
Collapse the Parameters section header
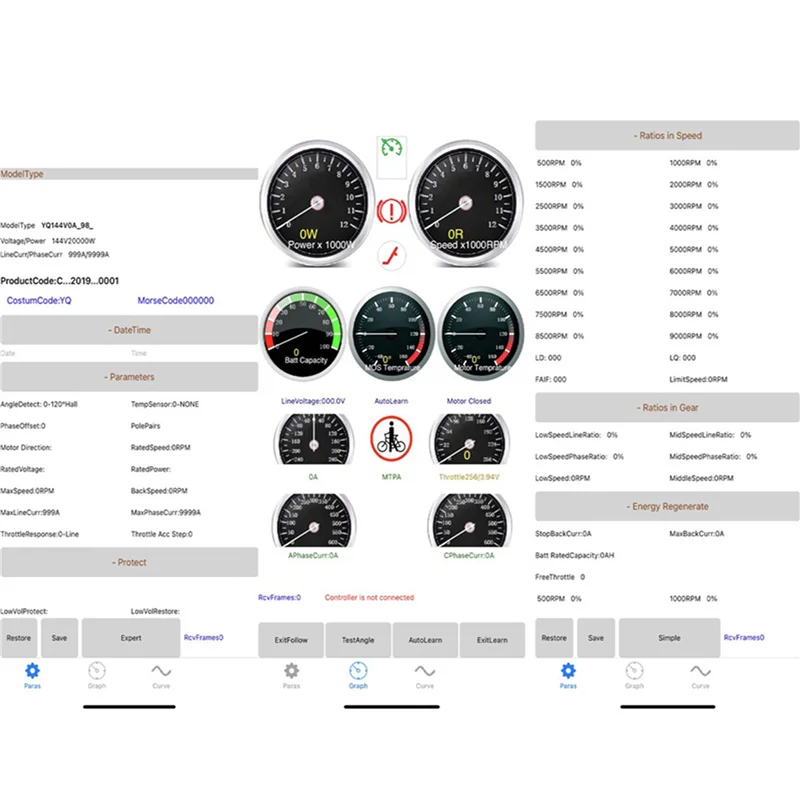point(130,377)
